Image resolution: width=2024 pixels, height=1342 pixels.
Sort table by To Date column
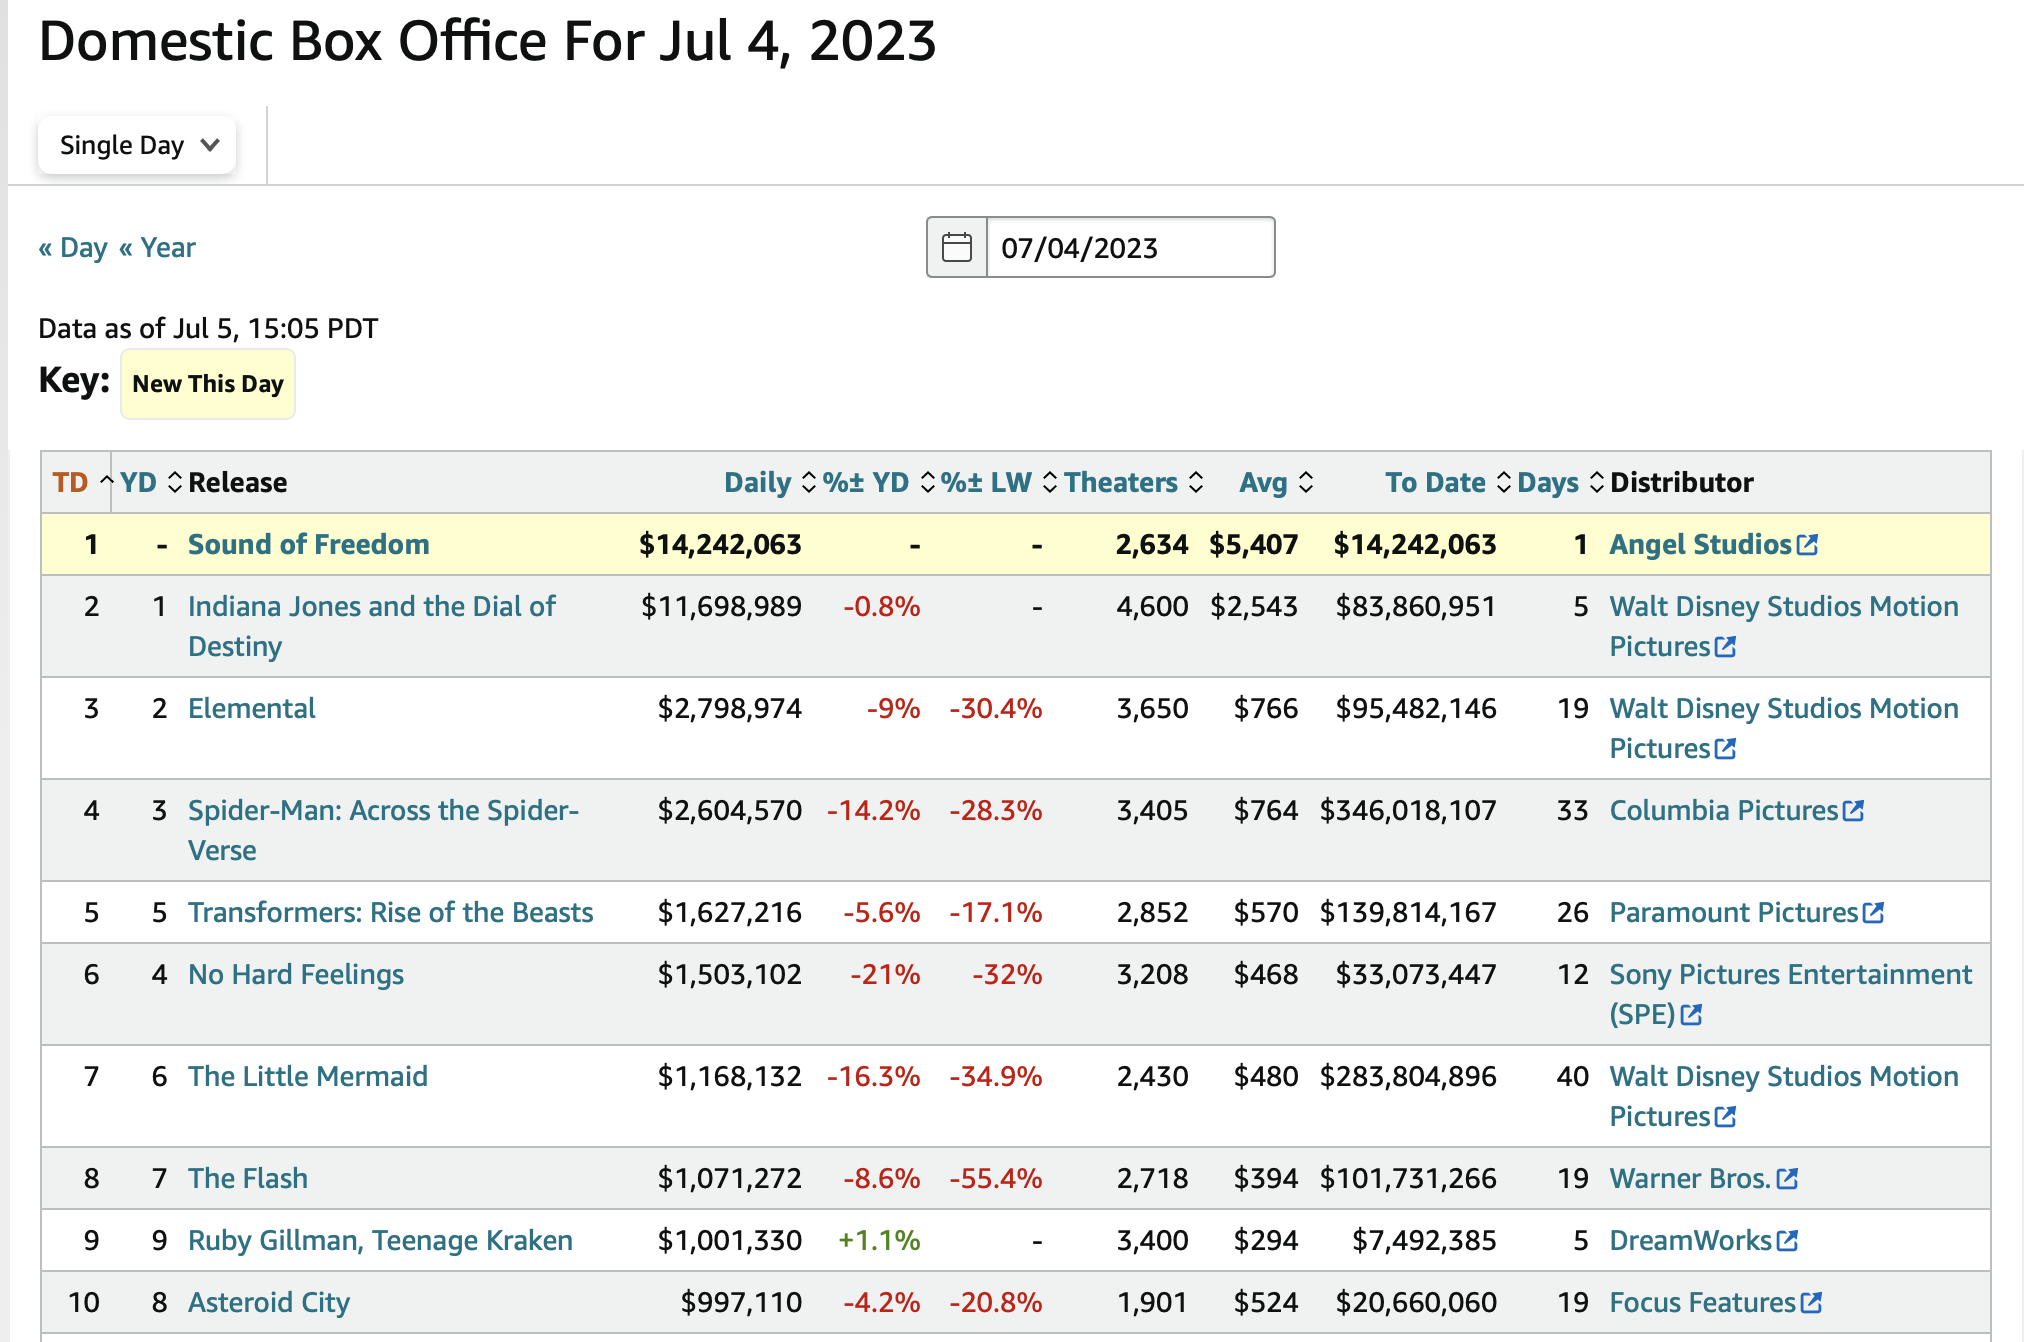(1435, 483)
